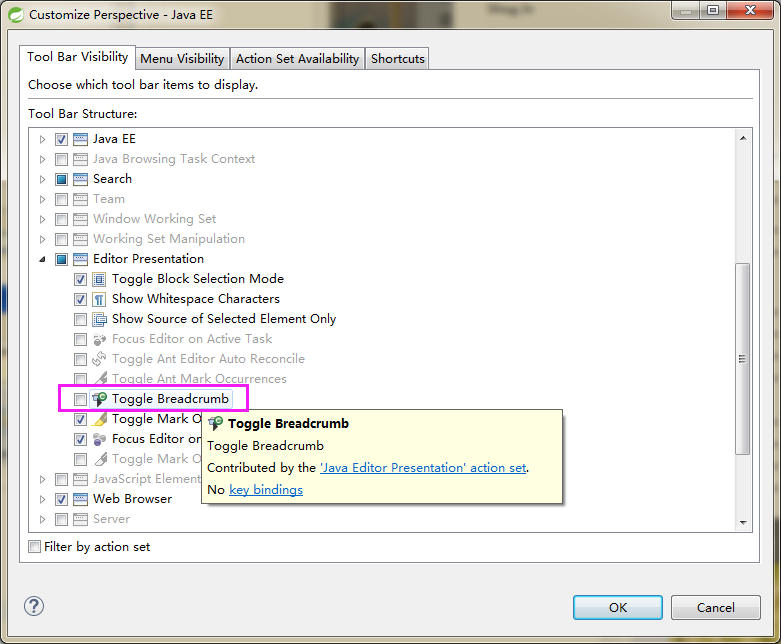
Task: Expand the Working Set Manipulation node
Action: tap(42, 240)
